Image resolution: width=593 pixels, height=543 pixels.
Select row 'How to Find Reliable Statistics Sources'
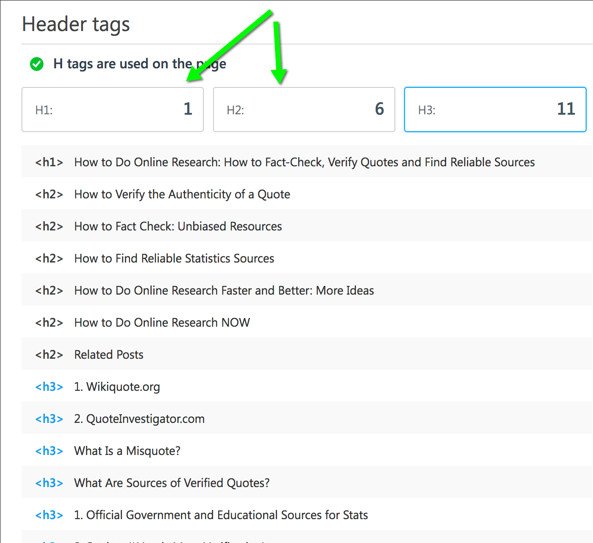click(307, 259)
